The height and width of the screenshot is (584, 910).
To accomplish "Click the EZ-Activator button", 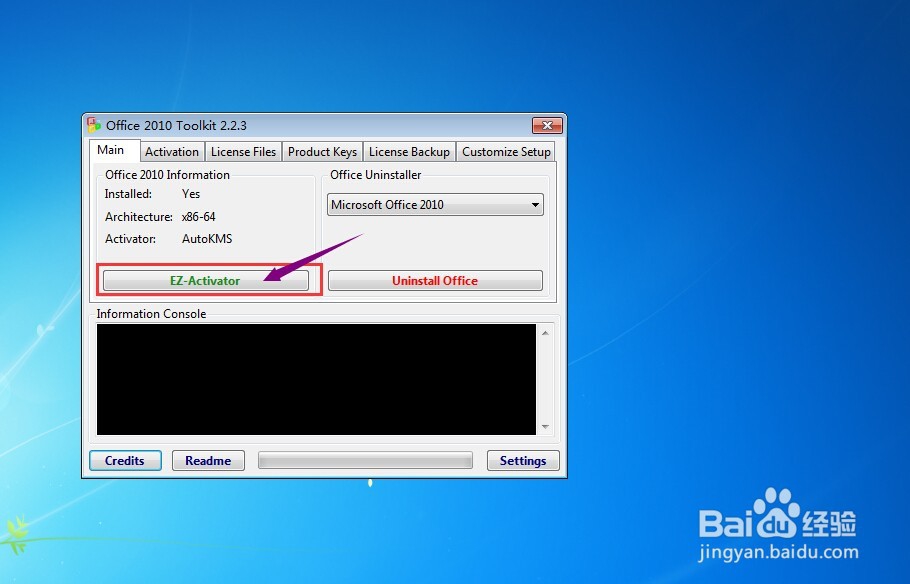I will [x=205, y=280].
